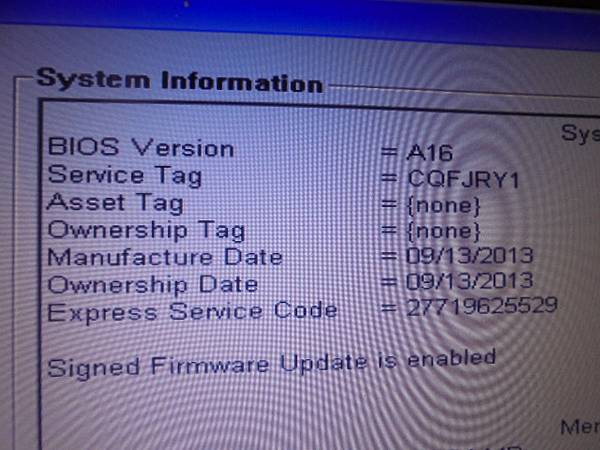Select the Manufacture Date label
This screenshot has width=600, height=450.
point(165,257)
